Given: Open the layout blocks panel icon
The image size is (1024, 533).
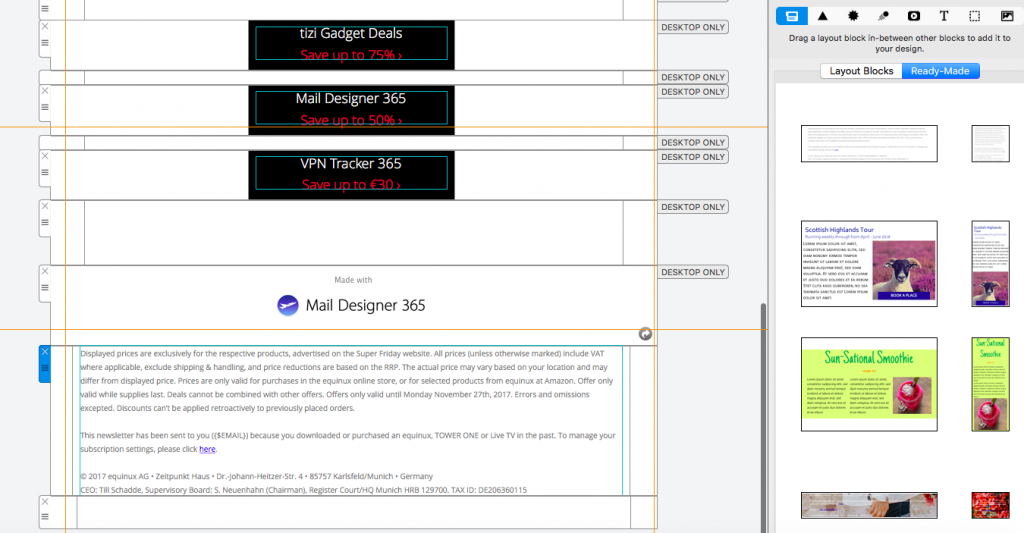Looking at the screenshot, I should click(x=792, y=16).
